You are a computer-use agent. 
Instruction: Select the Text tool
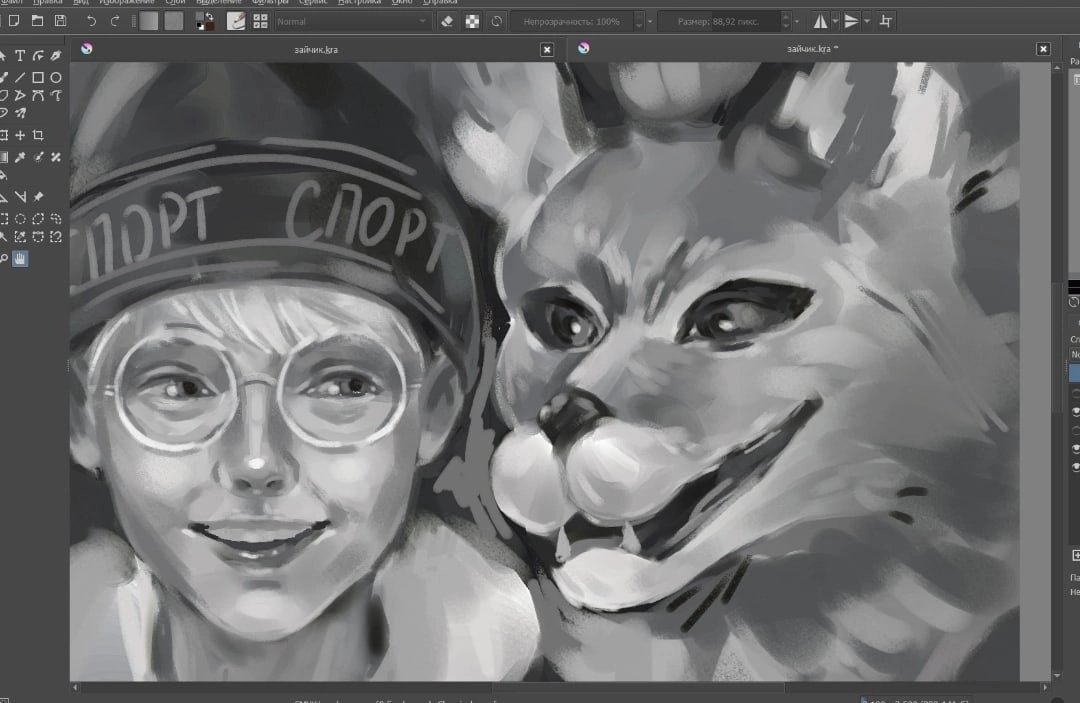point(20,56)
